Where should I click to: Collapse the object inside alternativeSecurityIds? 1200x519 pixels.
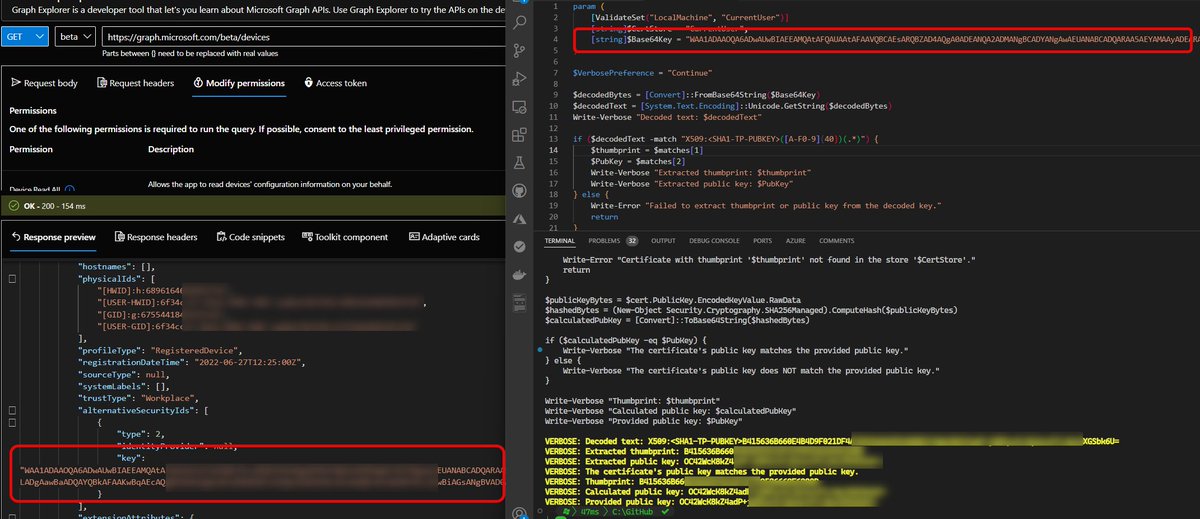coord(11,422)
